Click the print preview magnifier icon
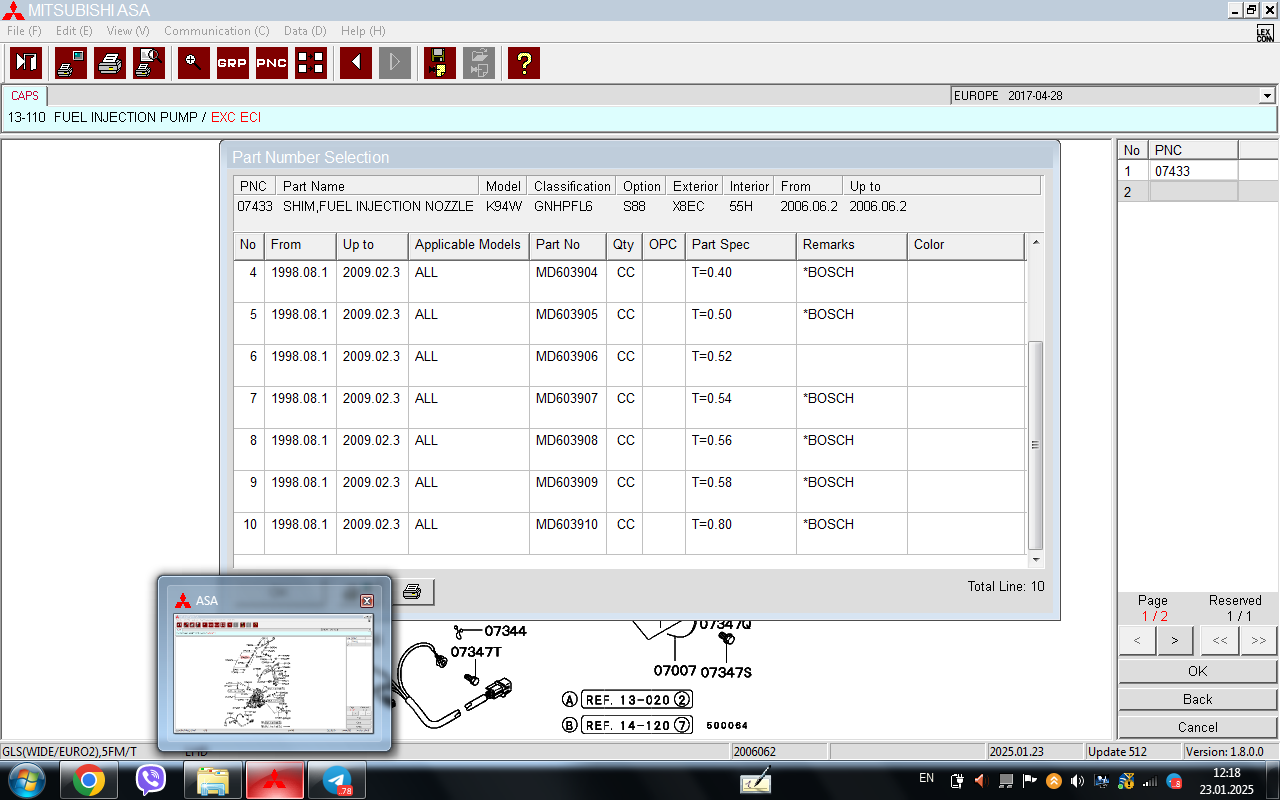Screen dimensions: 1280x800 coord(149,63)
